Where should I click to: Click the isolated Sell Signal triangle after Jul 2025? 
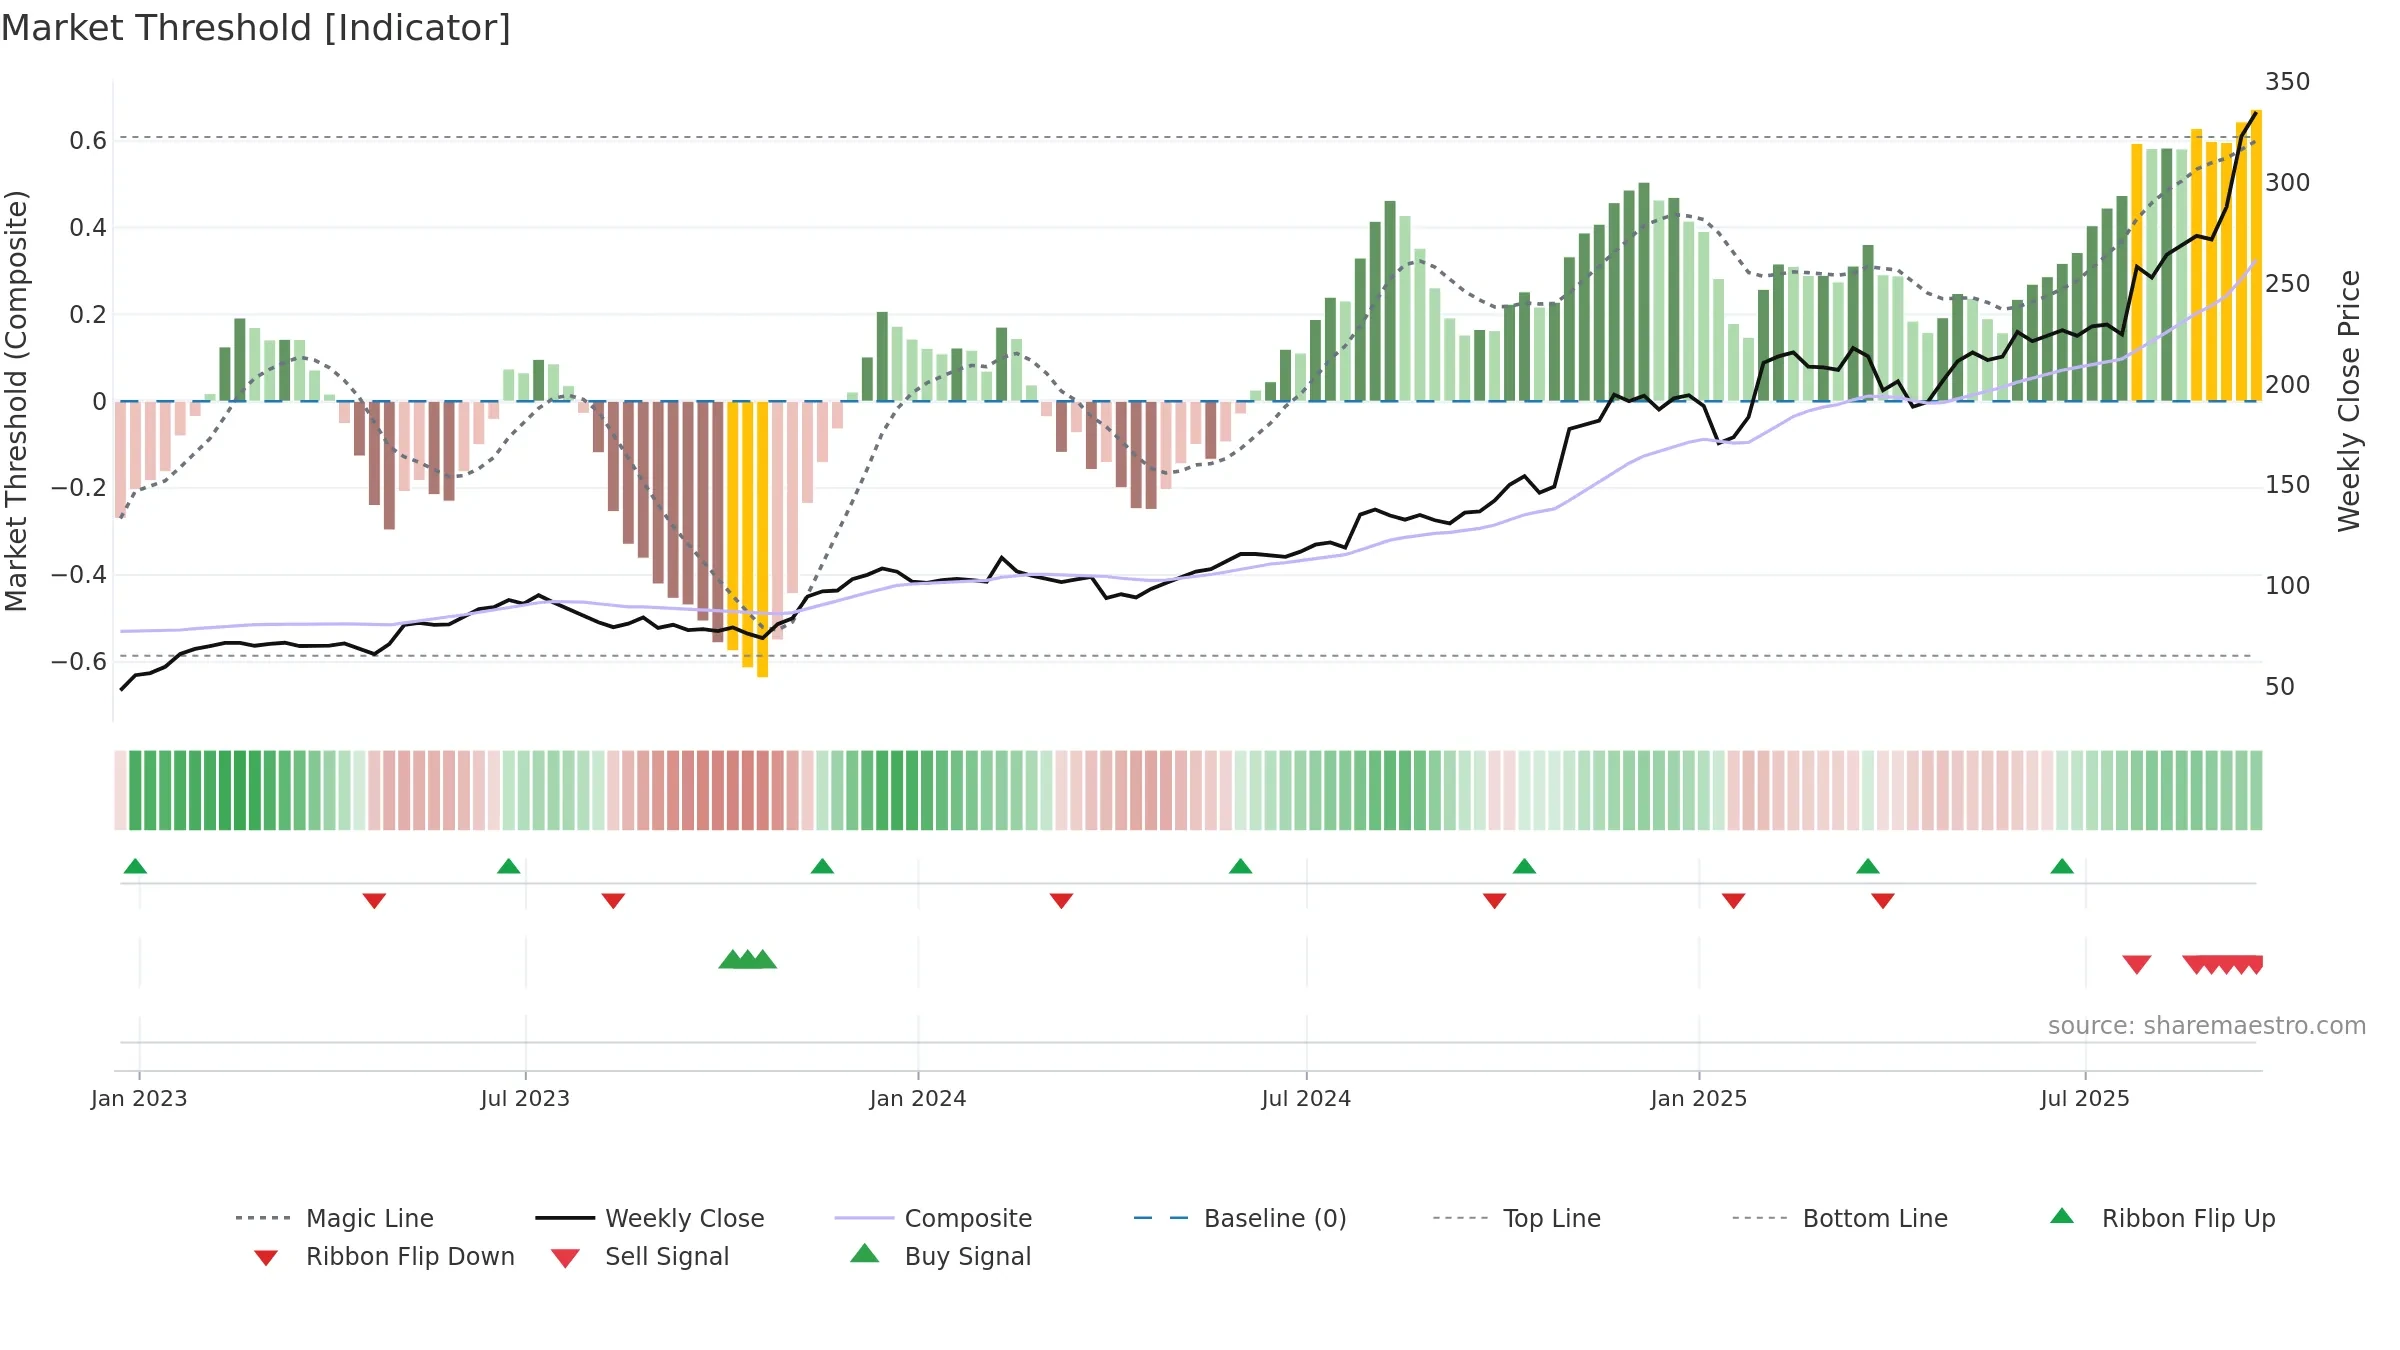point(2137,964)
